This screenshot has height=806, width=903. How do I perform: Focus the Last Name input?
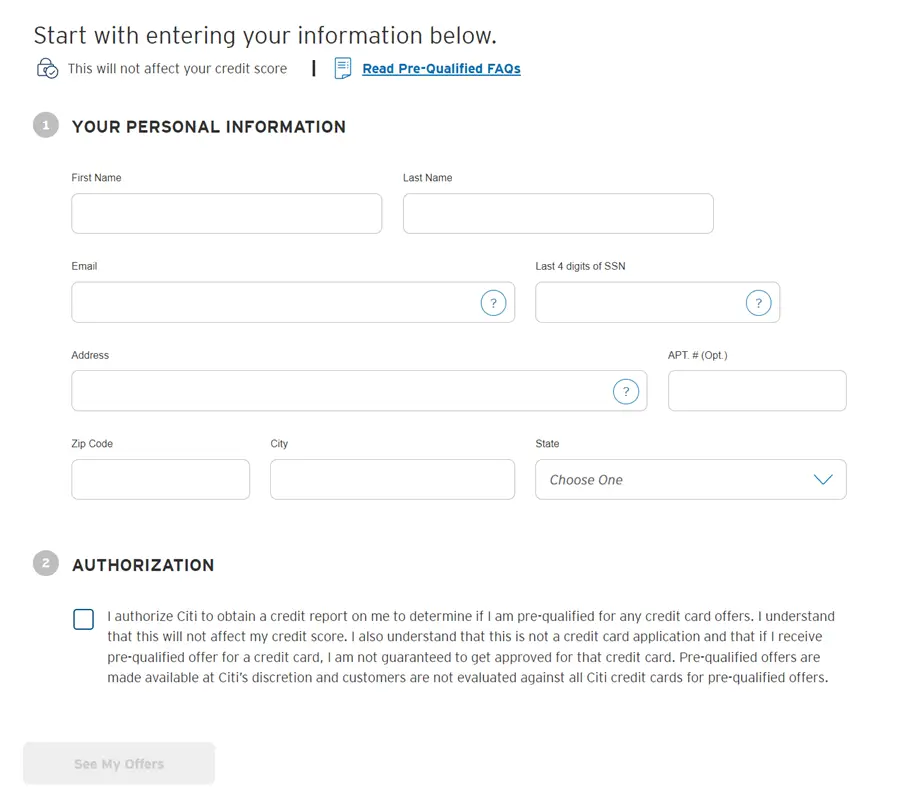[558, 214]
